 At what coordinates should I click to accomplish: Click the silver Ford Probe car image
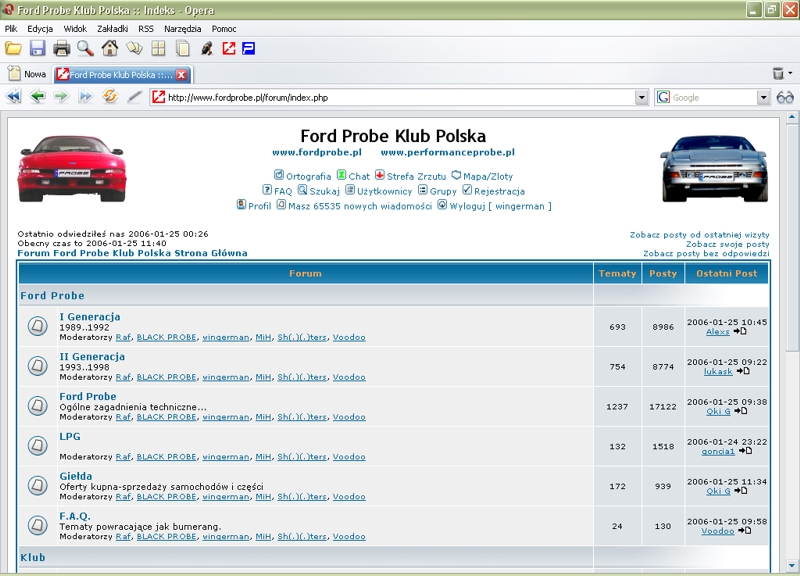(x=714, y=168)
